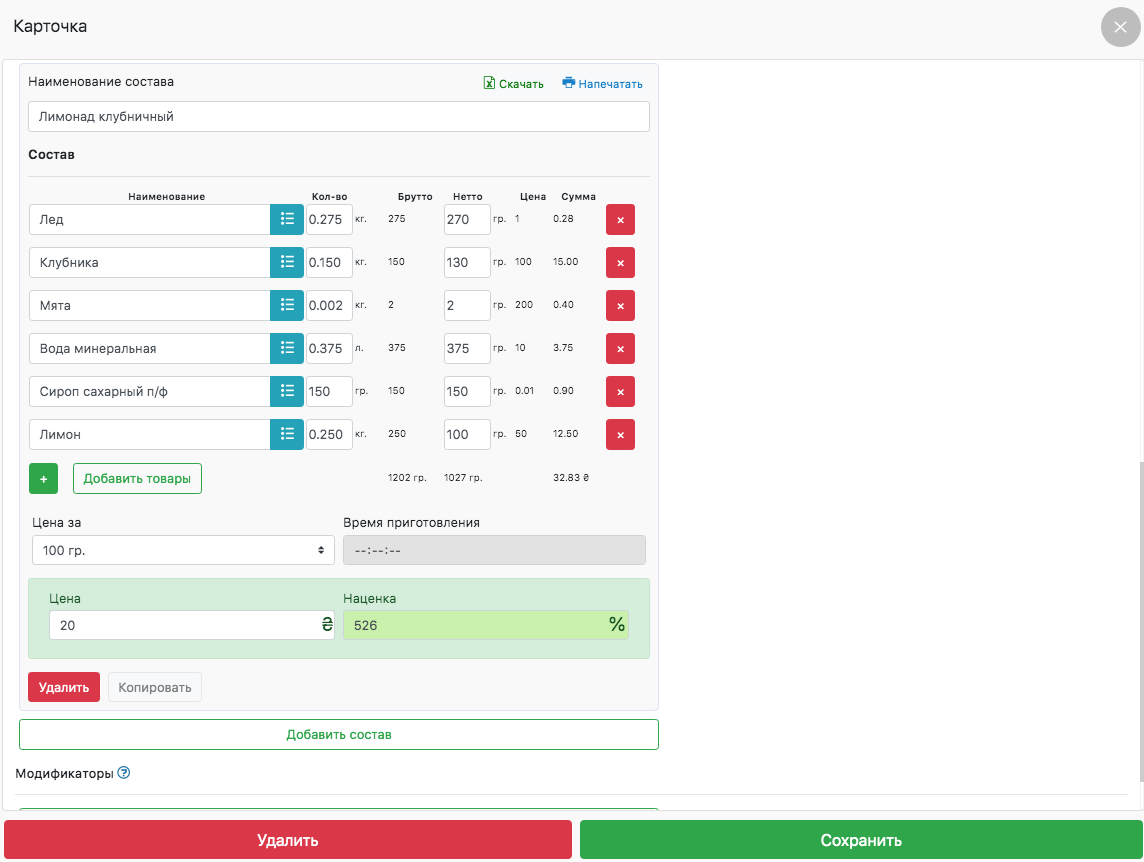Image resolution: width=1144 pixels, height=862 pixels.
Task: Remove Сироп сахарный п/ф from composition
Action: point(620,392)
